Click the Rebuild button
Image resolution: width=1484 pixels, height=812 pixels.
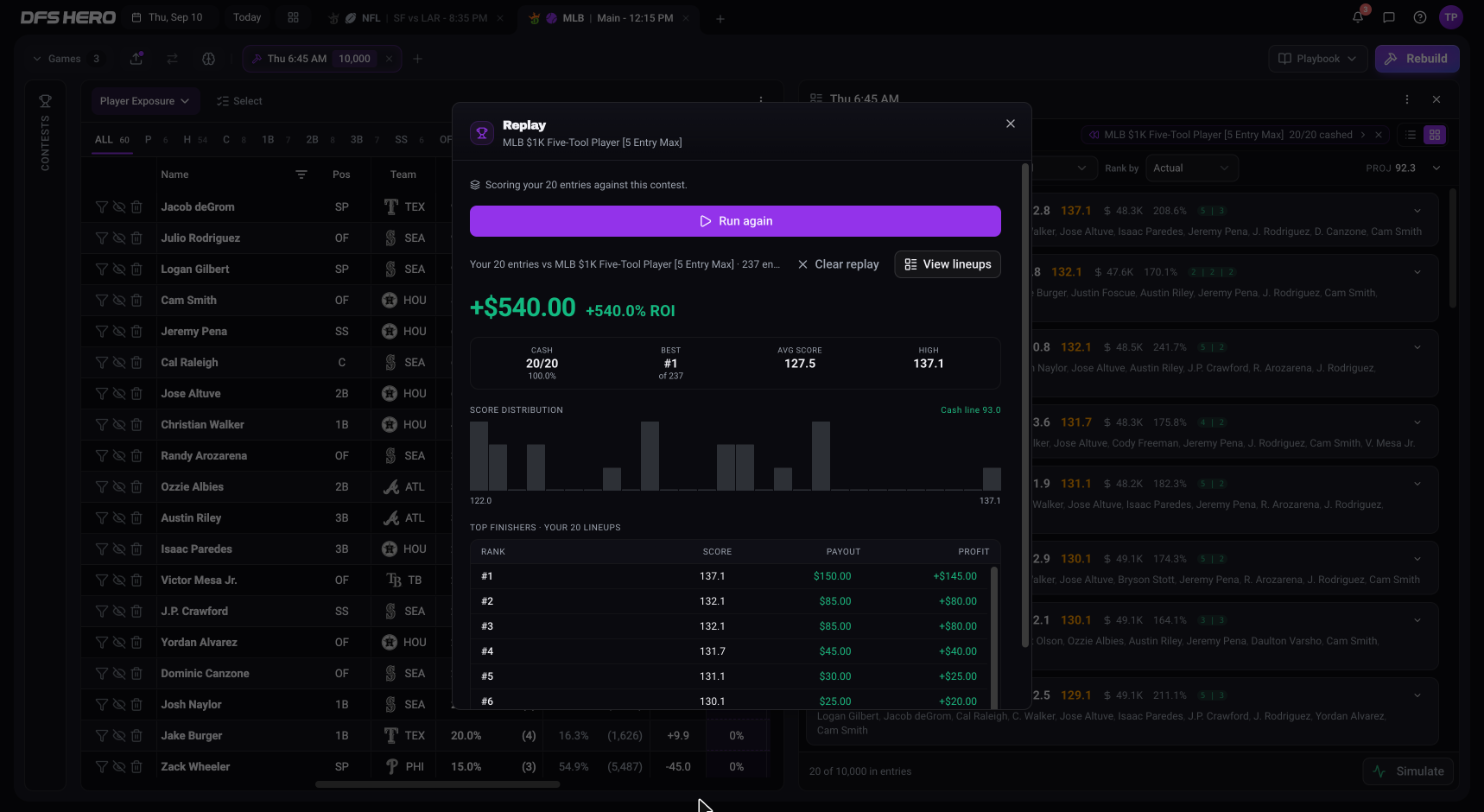[x=1416, y=58]
